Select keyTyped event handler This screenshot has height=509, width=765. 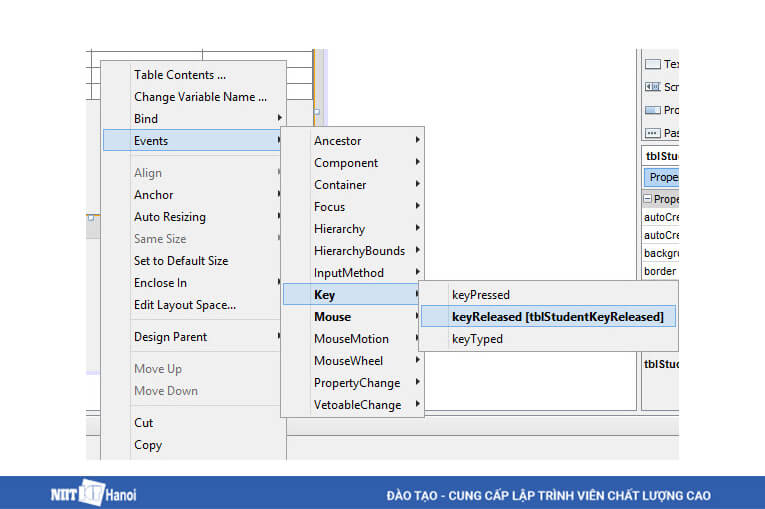click(x=548, y=339)
